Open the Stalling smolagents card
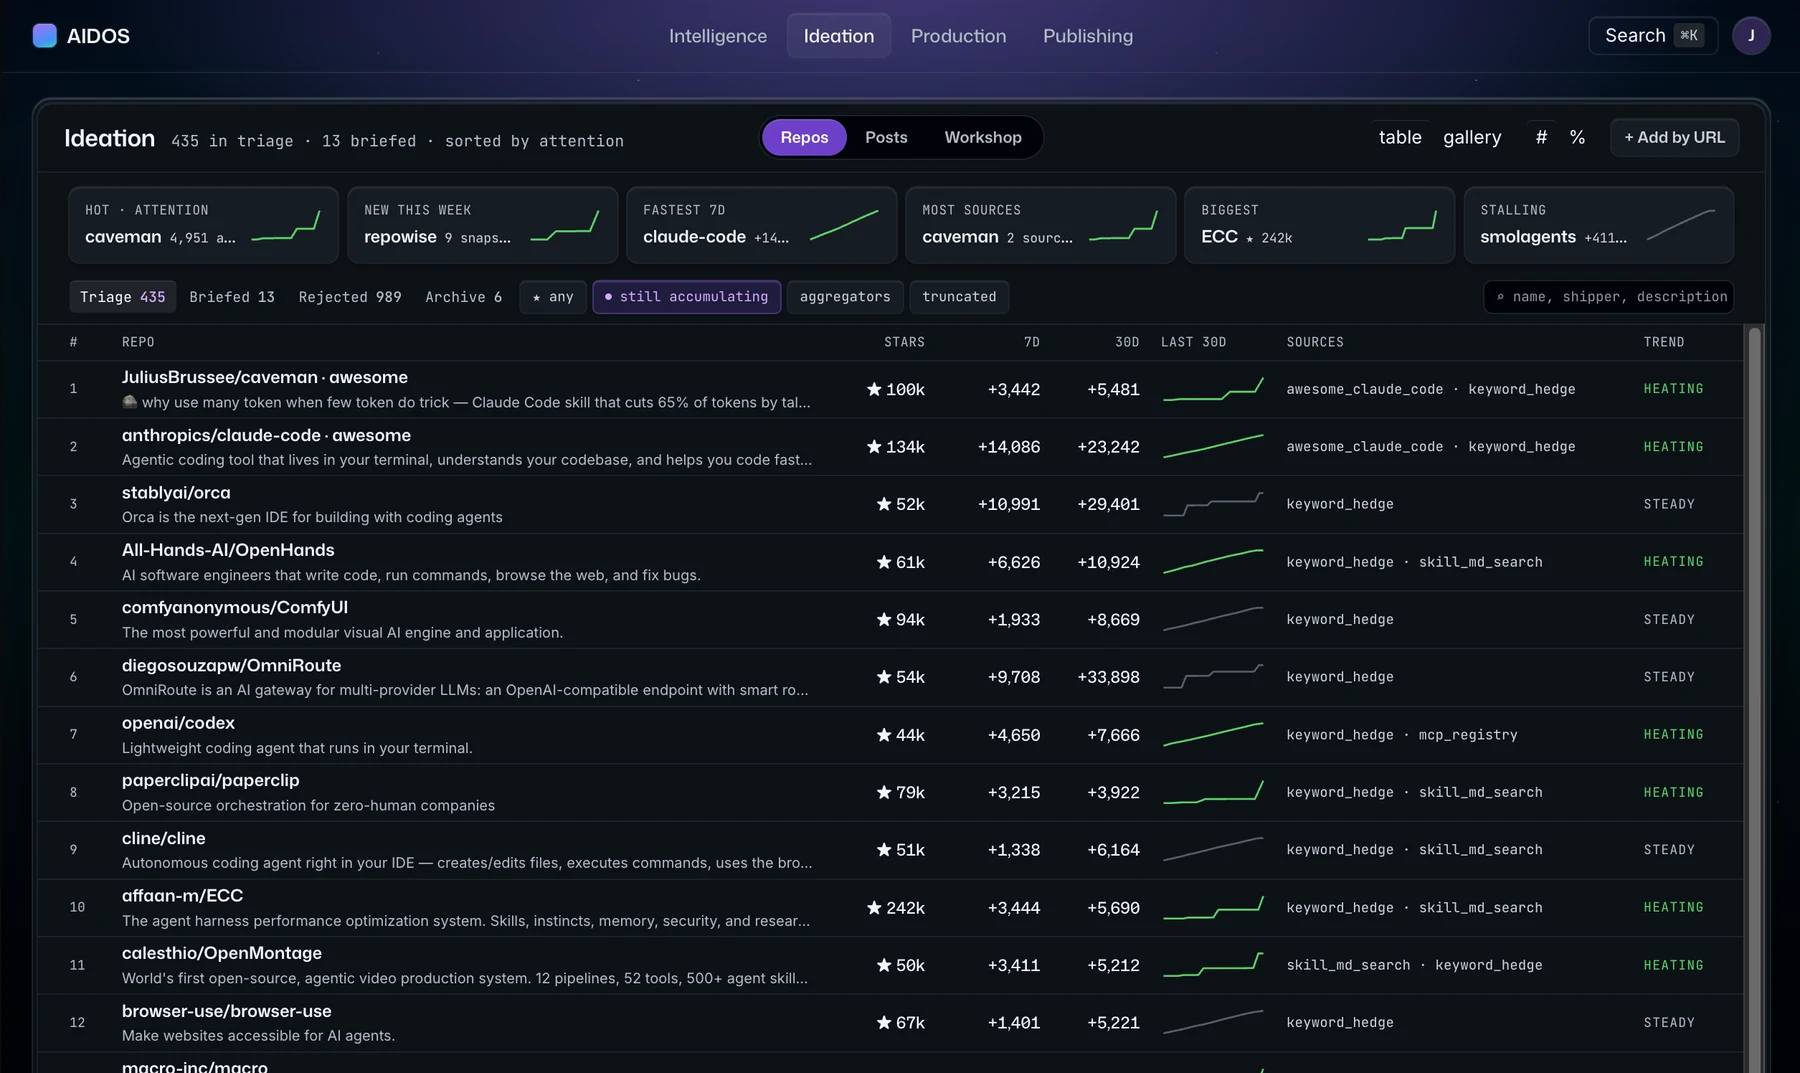Viewport: 1800px width, 1073px height. click(1598, 225)
